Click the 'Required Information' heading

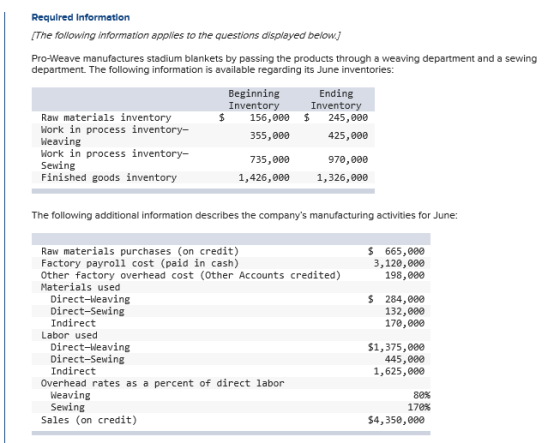pos(81,18)
